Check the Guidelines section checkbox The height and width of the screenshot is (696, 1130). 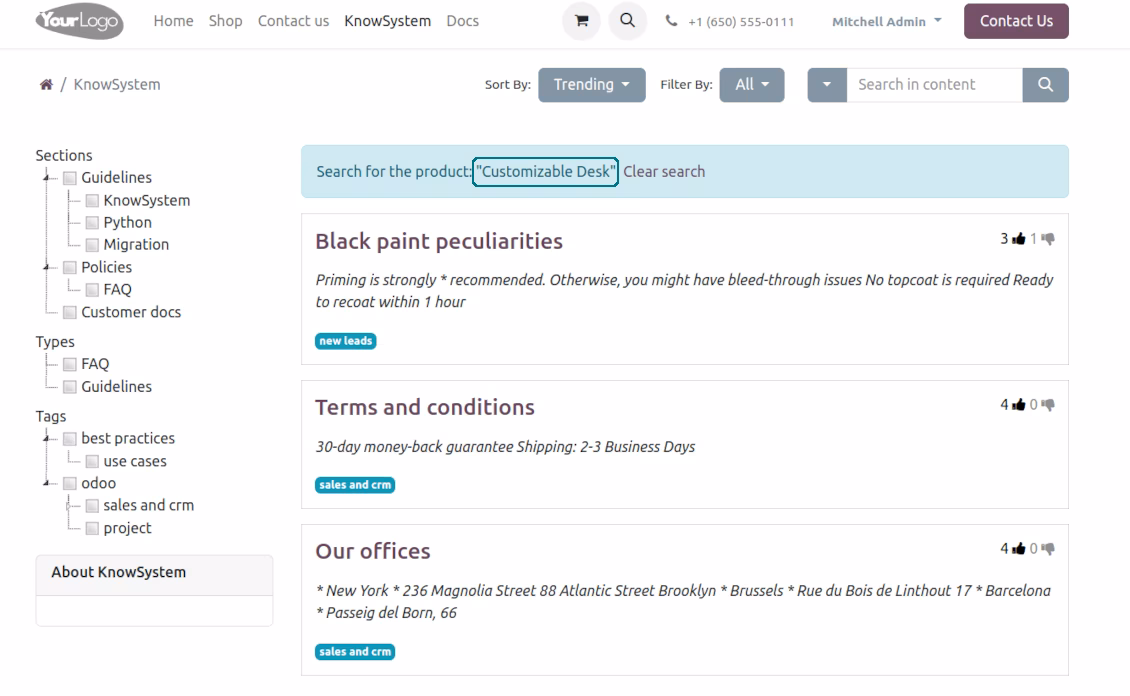pos(70,178)
